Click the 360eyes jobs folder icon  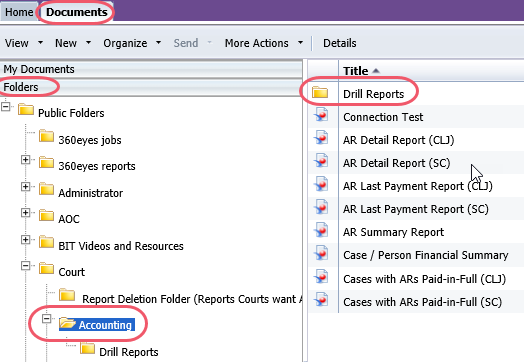(46, 136)
